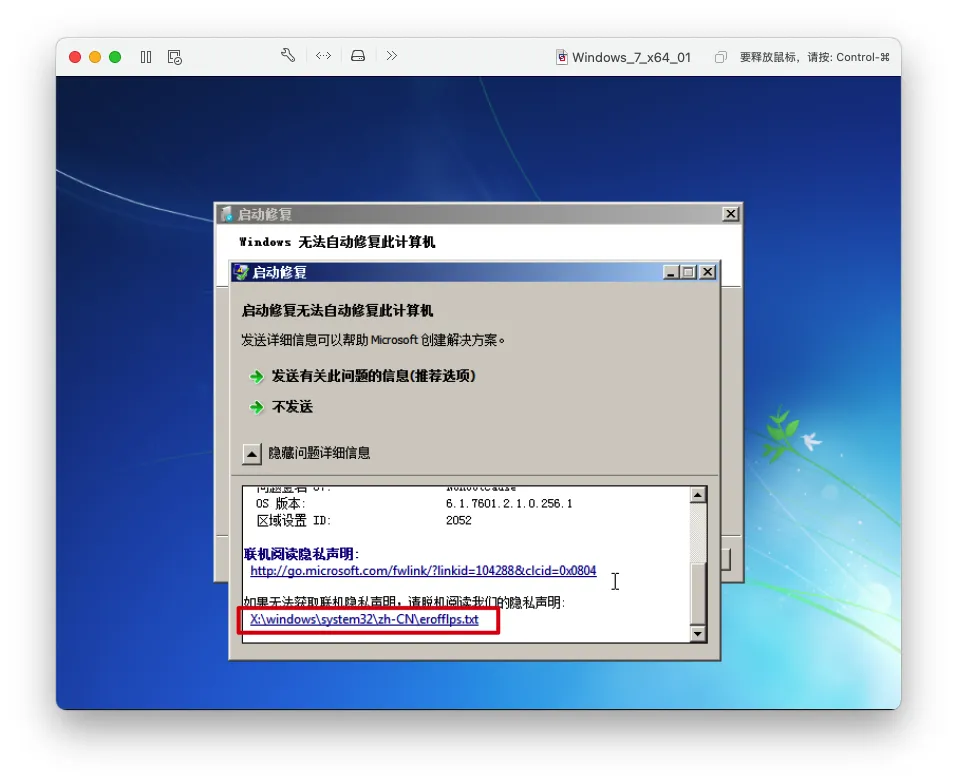This screenshot has height=784, width=957.
Task: Collapse 隐藏问题详细信息 triangle button
Action: [251, 454]
